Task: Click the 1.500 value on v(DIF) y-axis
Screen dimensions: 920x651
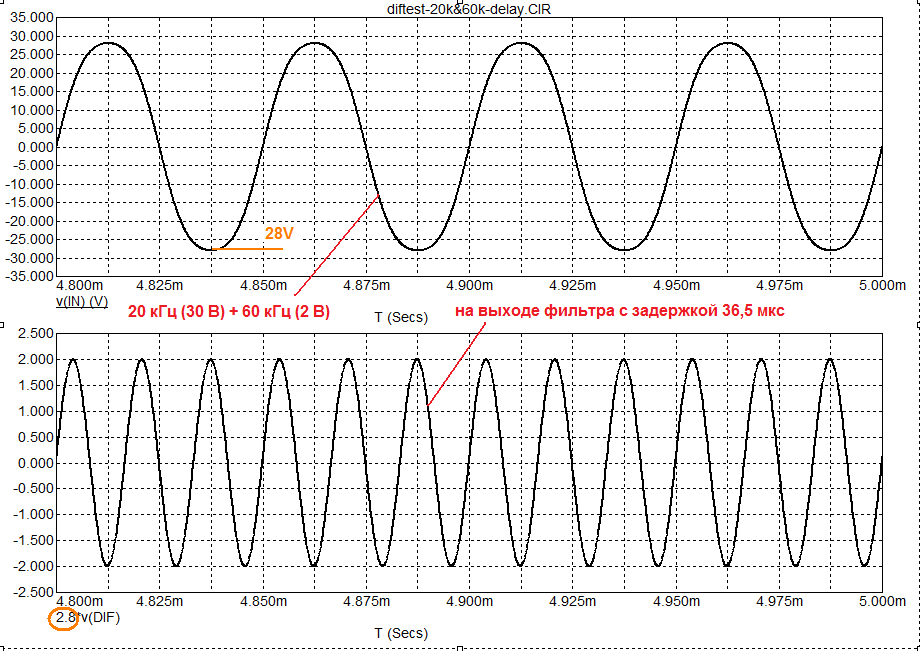Action: coord(34,385)
